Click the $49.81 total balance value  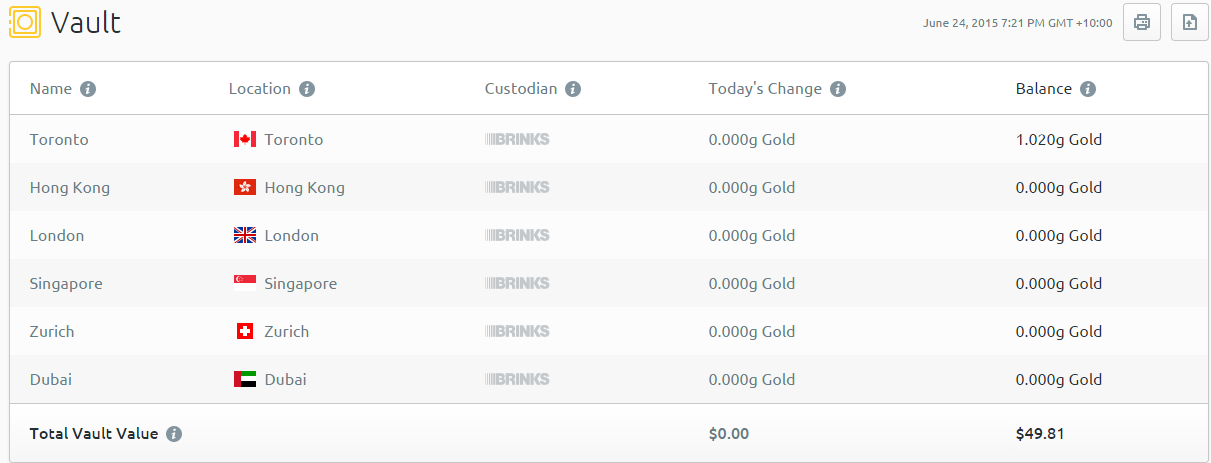pos(1038,434)
